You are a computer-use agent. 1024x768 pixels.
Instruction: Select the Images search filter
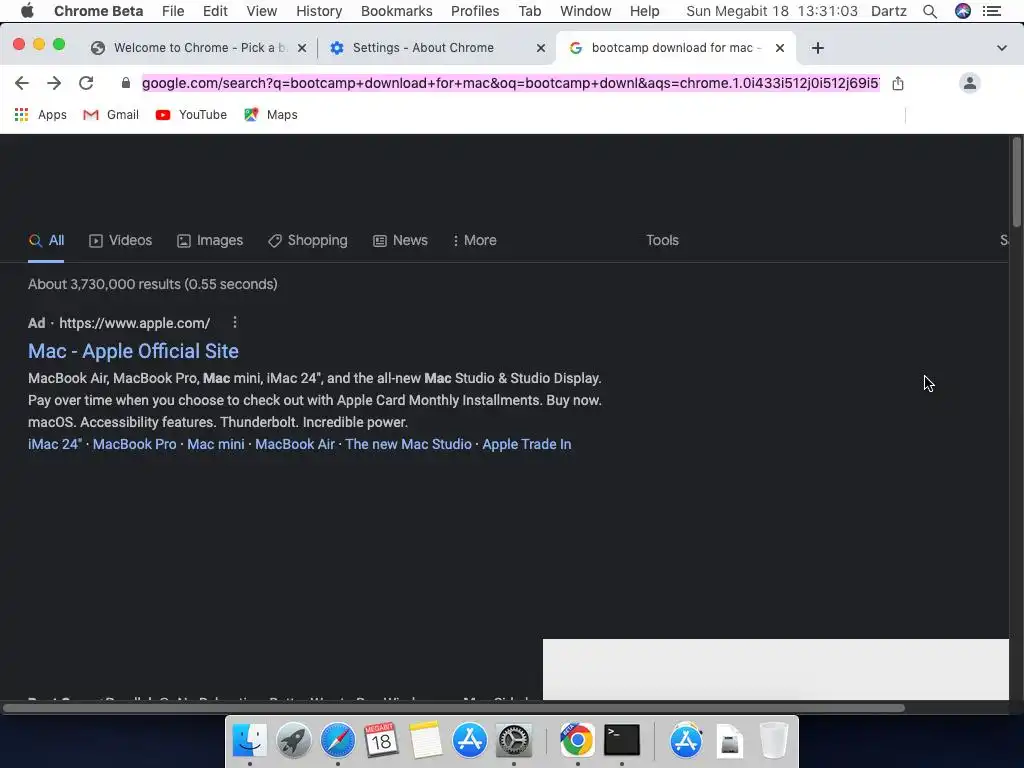point(210,240)
